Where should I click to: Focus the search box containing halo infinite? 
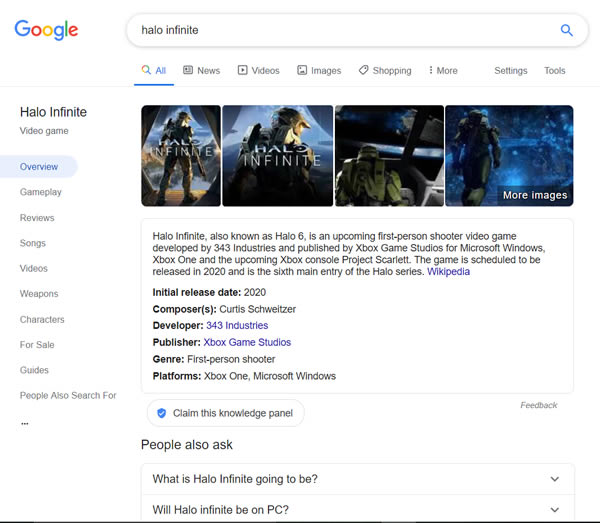pyautogui.click(x=357, y=30)
